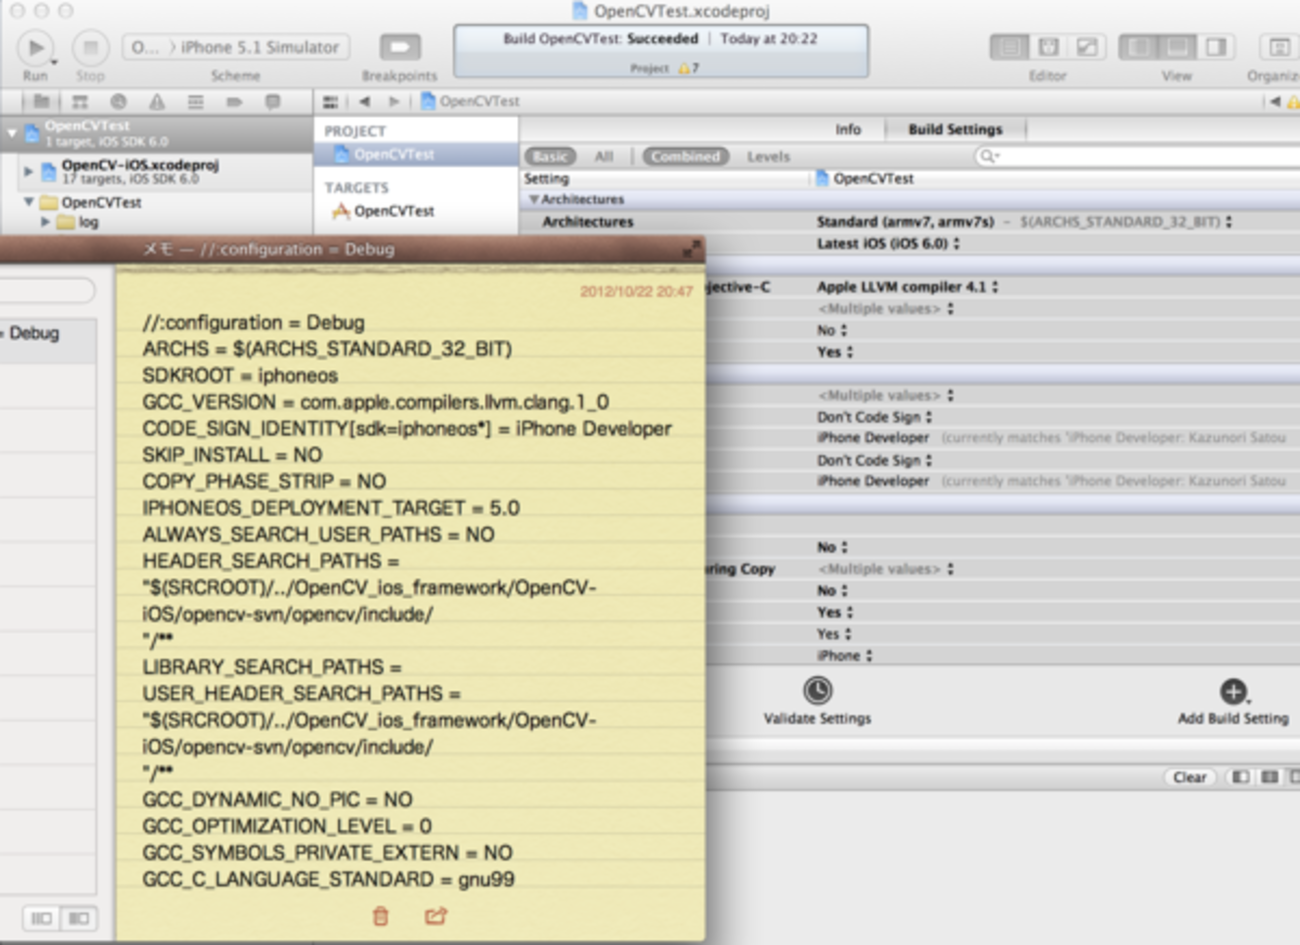Show the Symbol navigator

point(80,101)
